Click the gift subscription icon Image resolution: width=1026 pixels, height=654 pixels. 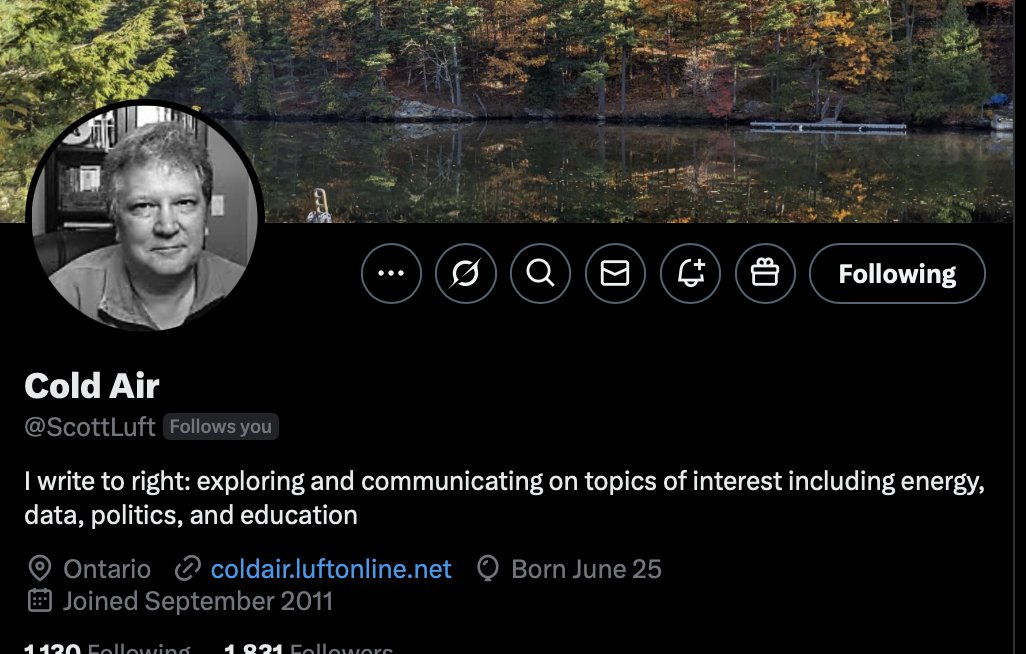[765, 274]
